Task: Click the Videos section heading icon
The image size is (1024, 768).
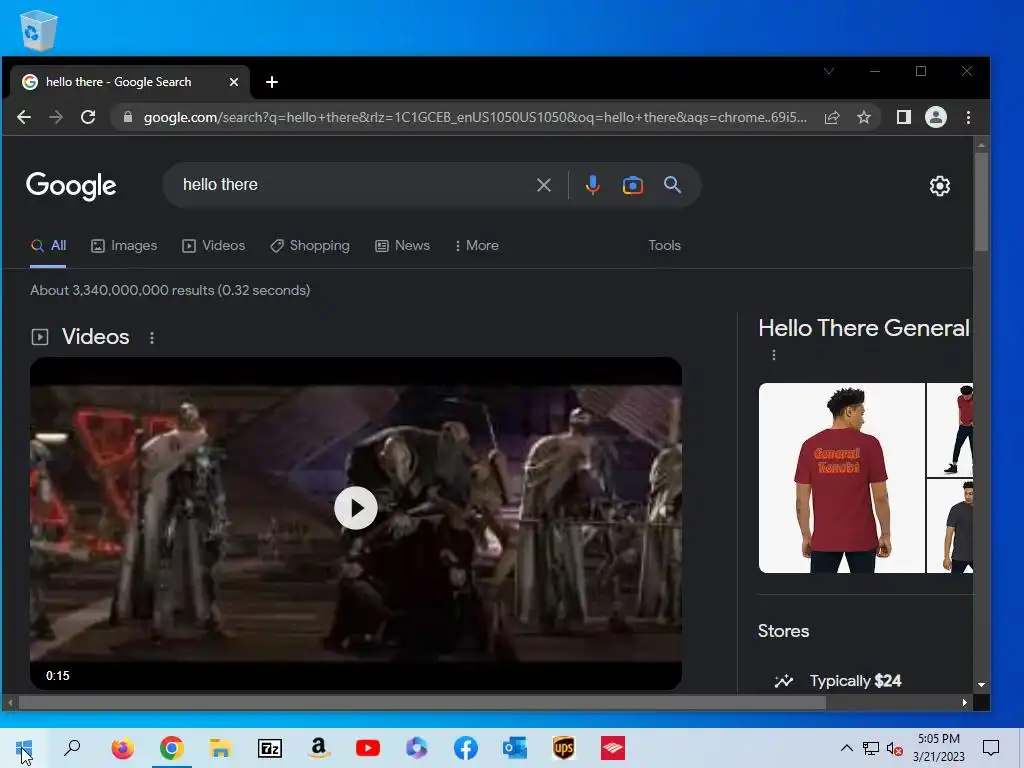Action: coord(40,337)
